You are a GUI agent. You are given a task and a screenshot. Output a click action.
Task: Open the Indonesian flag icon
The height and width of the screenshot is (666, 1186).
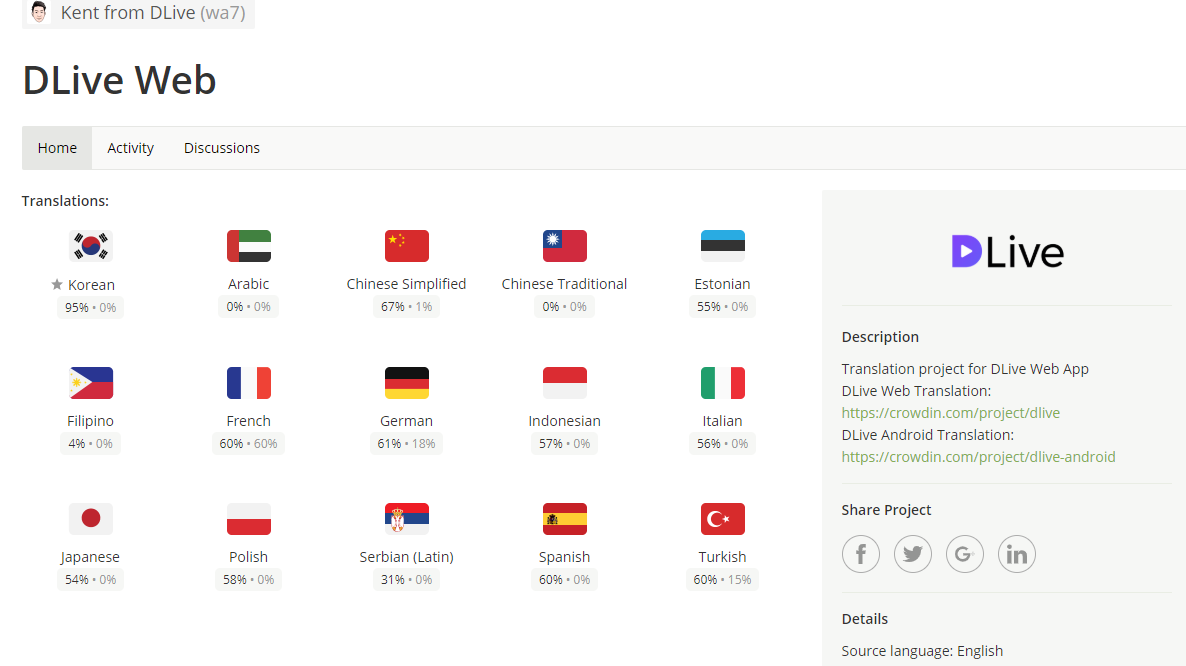coord(565,383)
